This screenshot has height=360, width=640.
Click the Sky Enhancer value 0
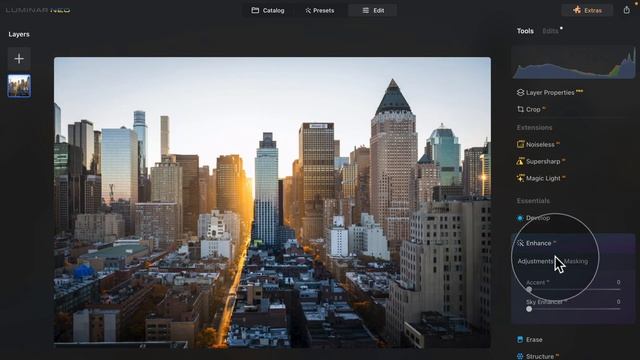click(x=618, y=302)
